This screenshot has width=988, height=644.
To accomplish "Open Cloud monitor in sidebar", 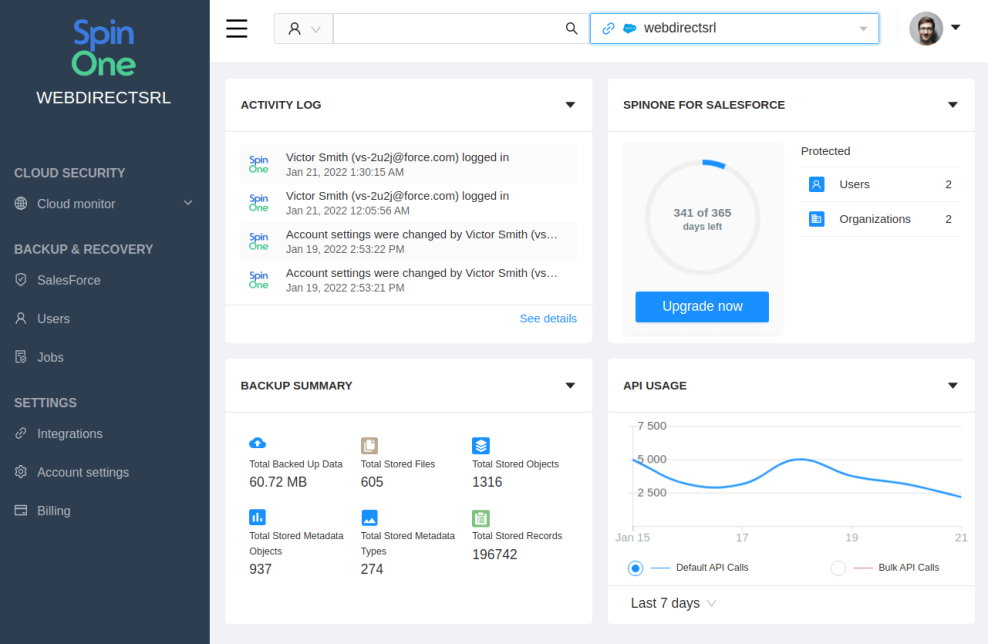I will click(x=104, y=204).
